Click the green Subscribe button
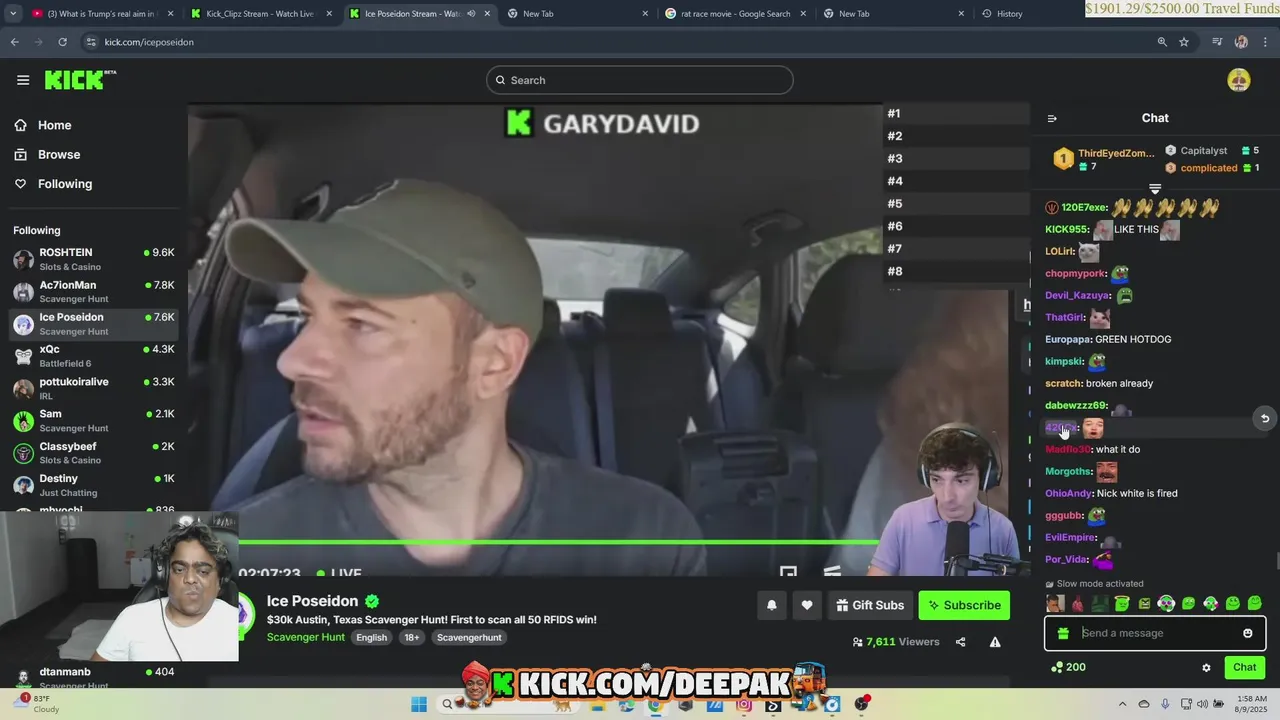This screenshot has height=720, width=1280. 964,605
